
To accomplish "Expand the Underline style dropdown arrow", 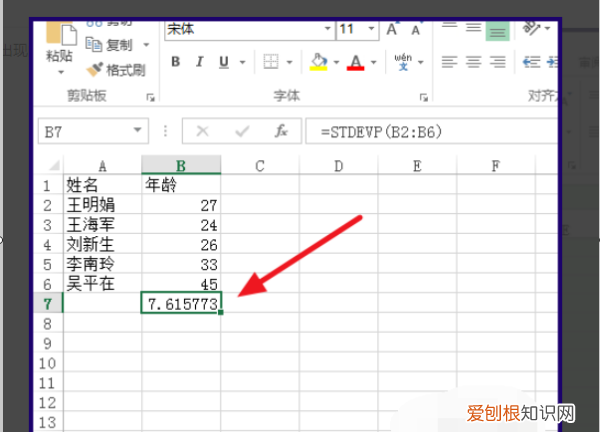I will click(x=243, y=62).
